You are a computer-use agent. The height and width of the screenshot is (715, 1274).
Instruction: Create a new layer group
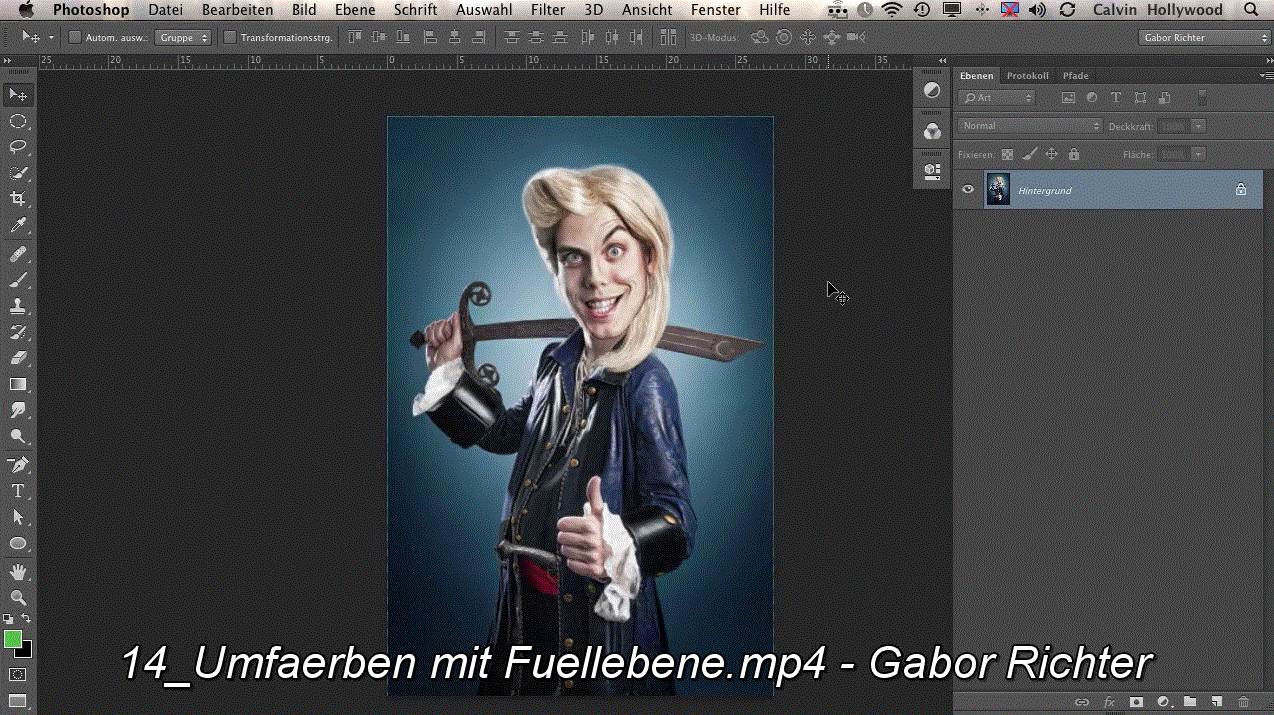1190,702
